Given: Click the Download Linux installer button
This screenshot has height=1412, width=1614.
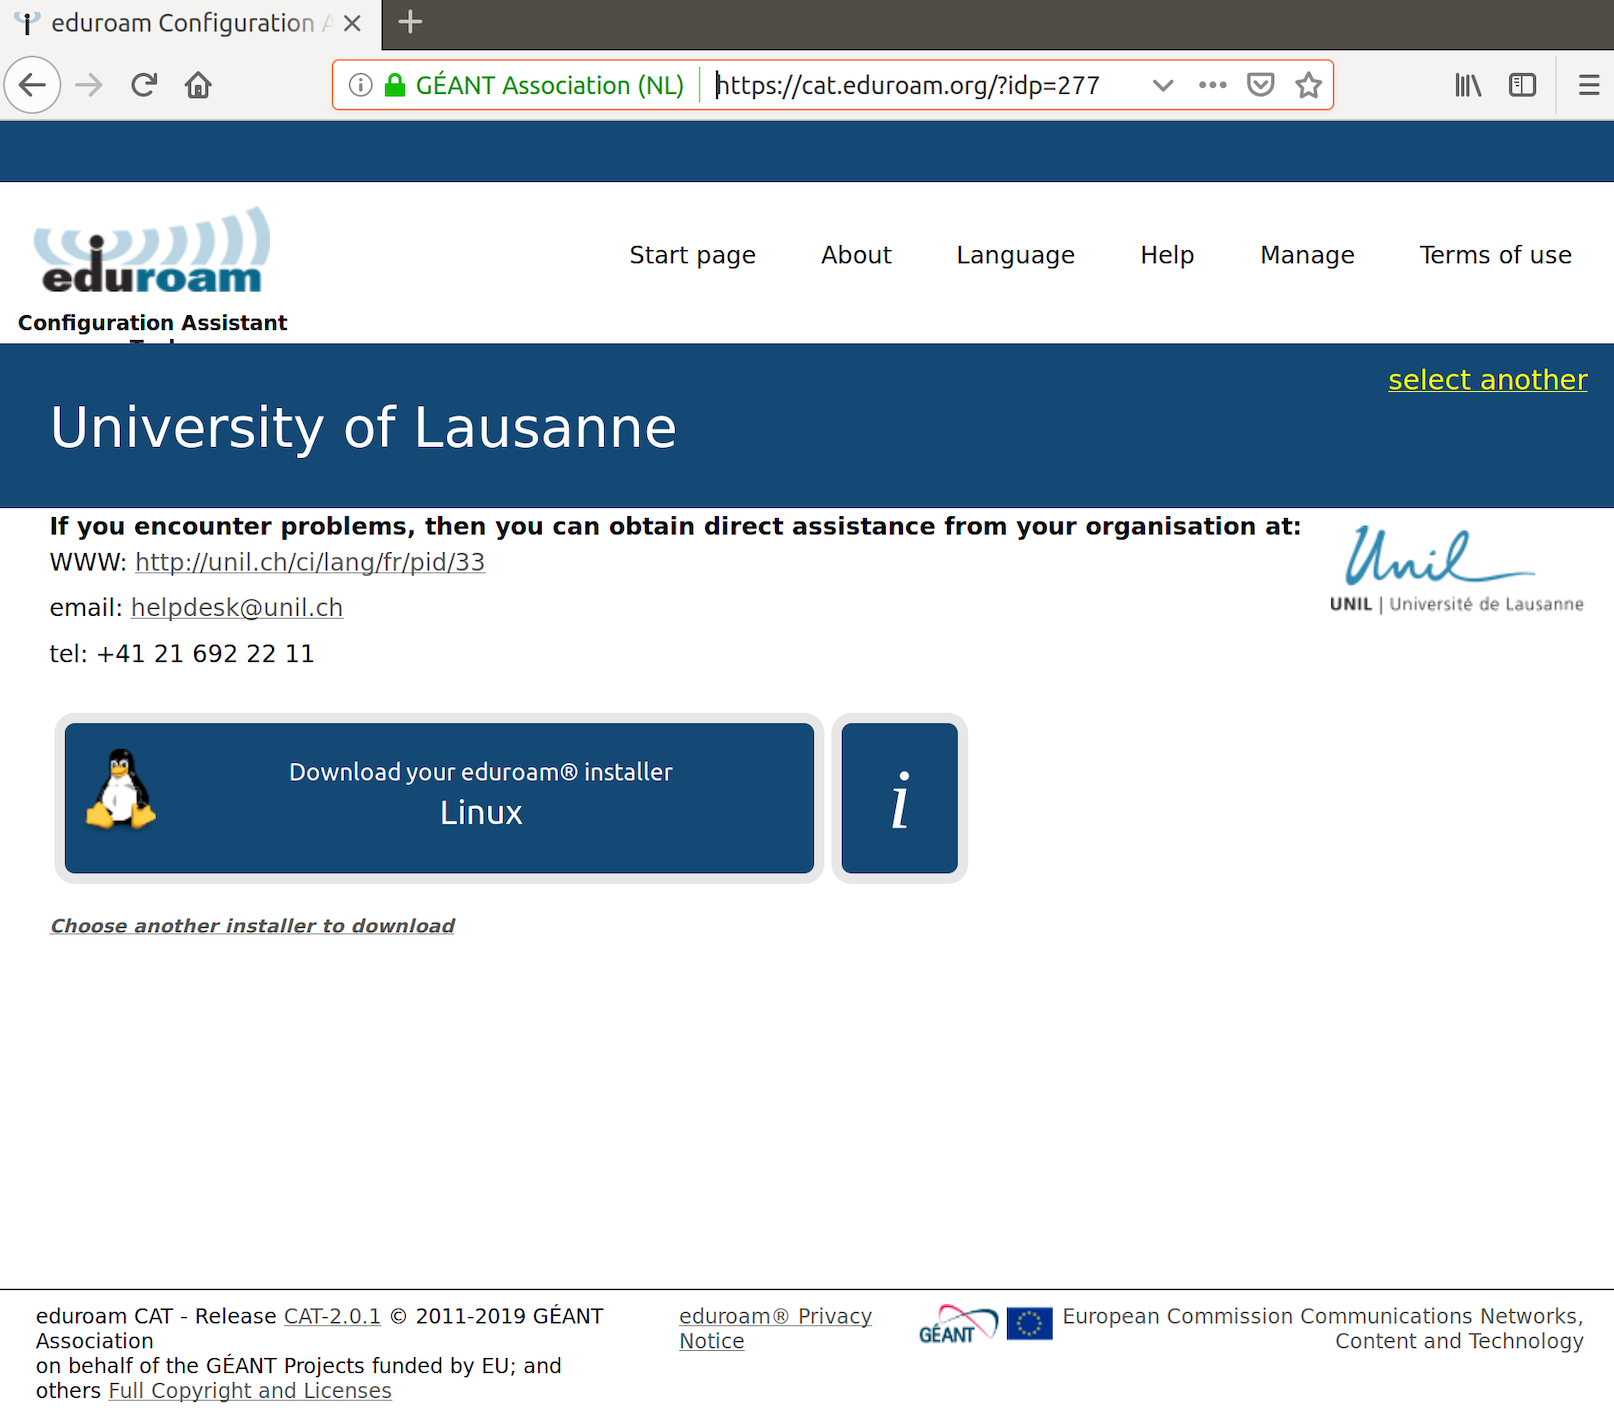Looking at the screenshot, I should pos(439,797).
